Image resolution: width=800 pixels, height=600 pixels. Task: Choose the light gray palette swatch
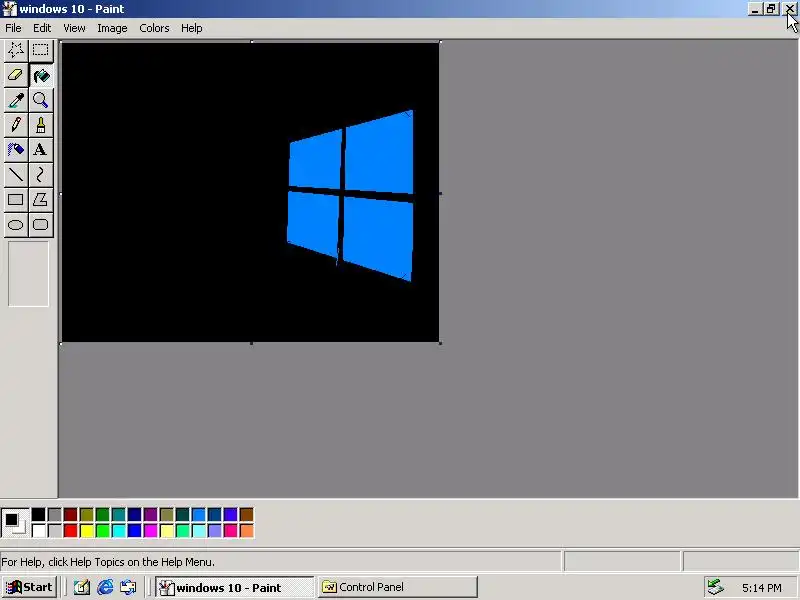tap(55, 531)
